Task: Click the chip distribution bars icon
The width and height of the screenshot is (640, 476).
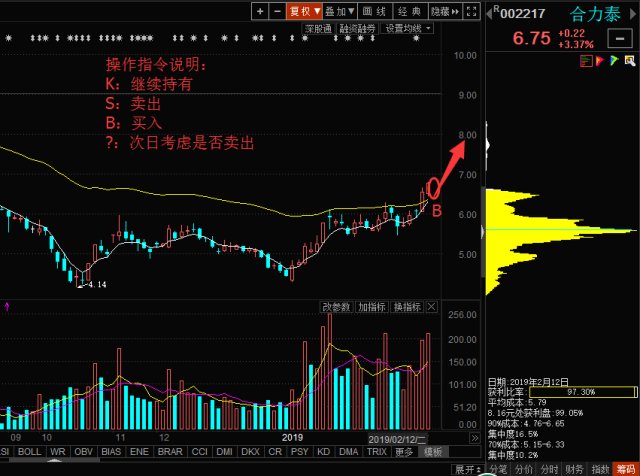Action: tap(586, 61)
